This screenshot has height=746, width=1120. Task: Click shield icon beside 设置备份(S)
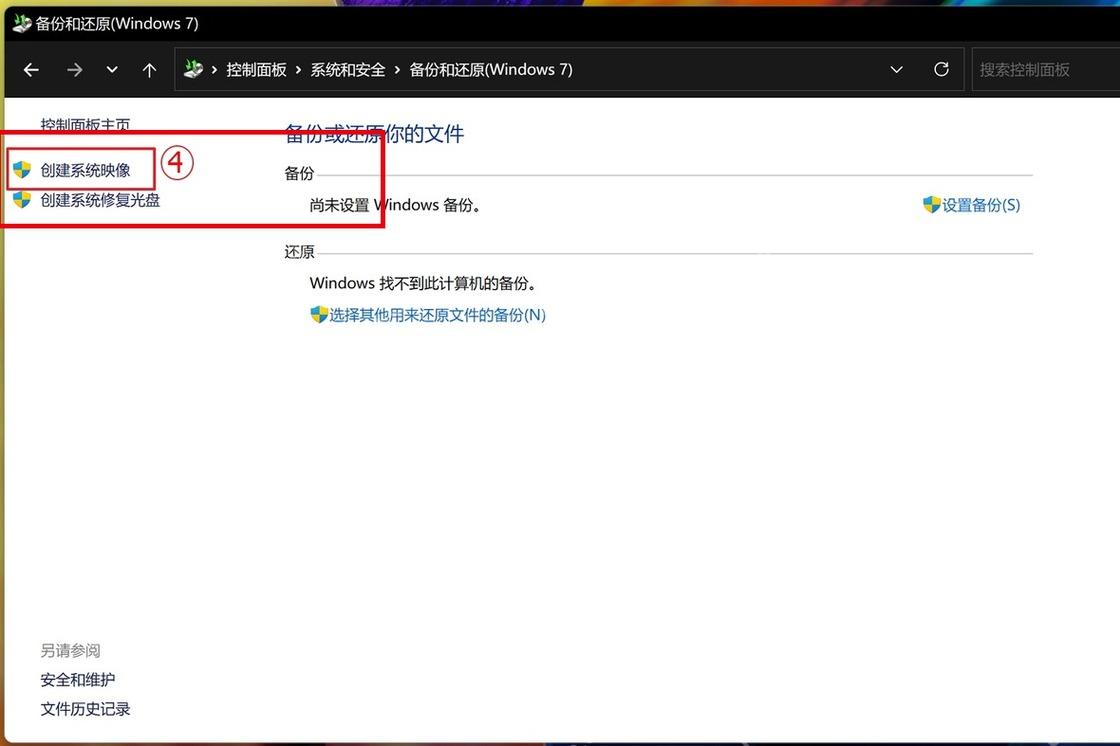pyautogui.click(x=931, y=204)
